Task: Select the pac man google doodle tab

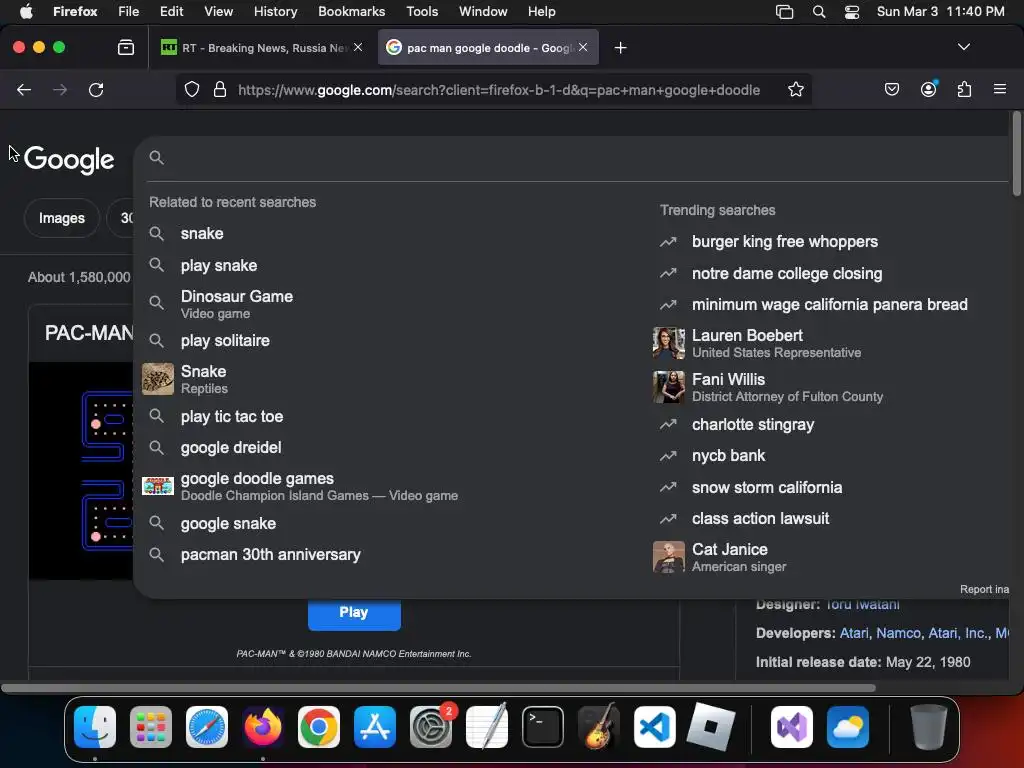Action: [488, 48]
